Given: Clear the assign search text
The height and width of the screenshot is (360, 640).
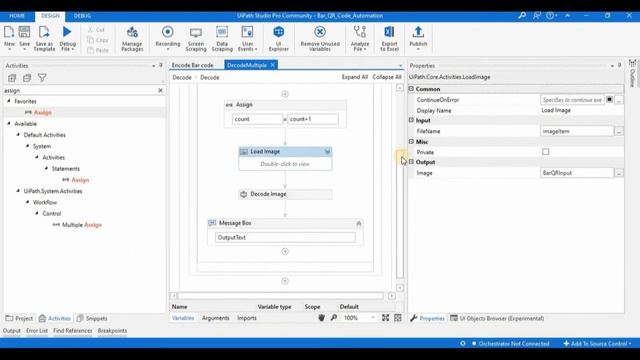Looking at the screenshot, I should click(x=160, y=91).
